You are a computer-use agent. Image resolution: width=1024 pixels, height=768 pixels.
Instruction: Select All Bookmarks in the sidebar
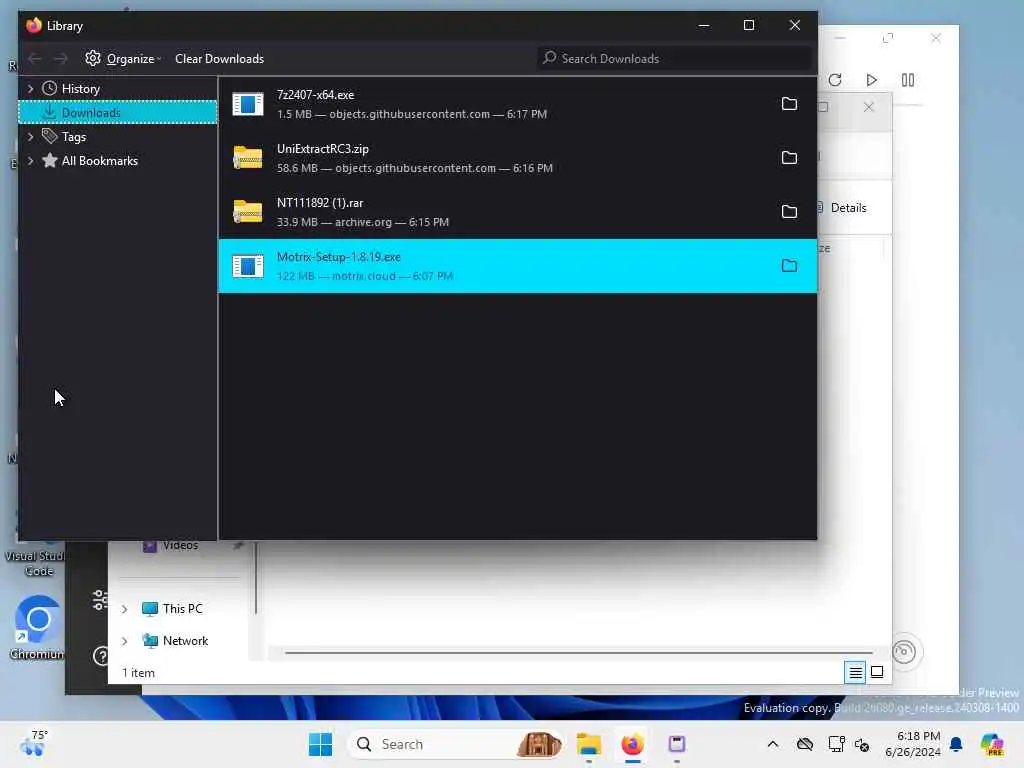pyautogui.click(x=99, y=161)
